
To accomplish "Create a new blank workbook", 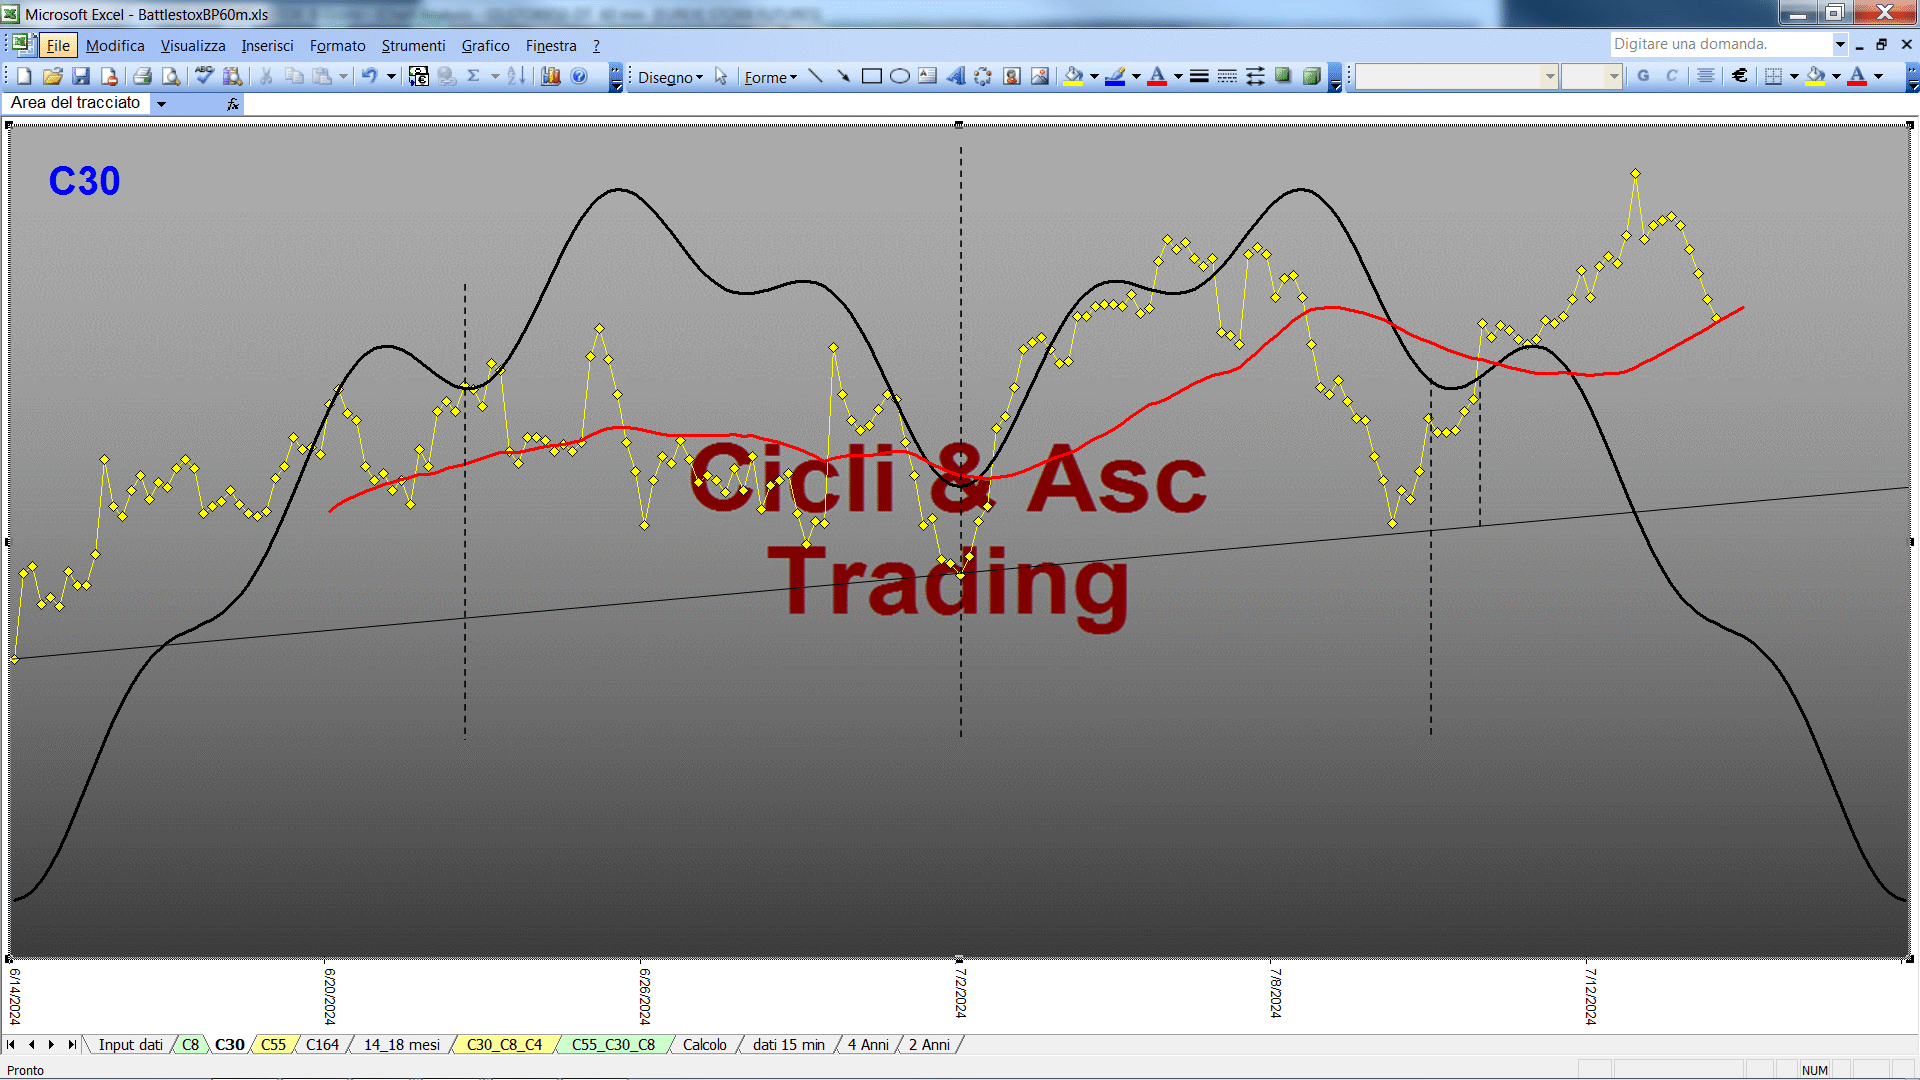I will [24, 76].
